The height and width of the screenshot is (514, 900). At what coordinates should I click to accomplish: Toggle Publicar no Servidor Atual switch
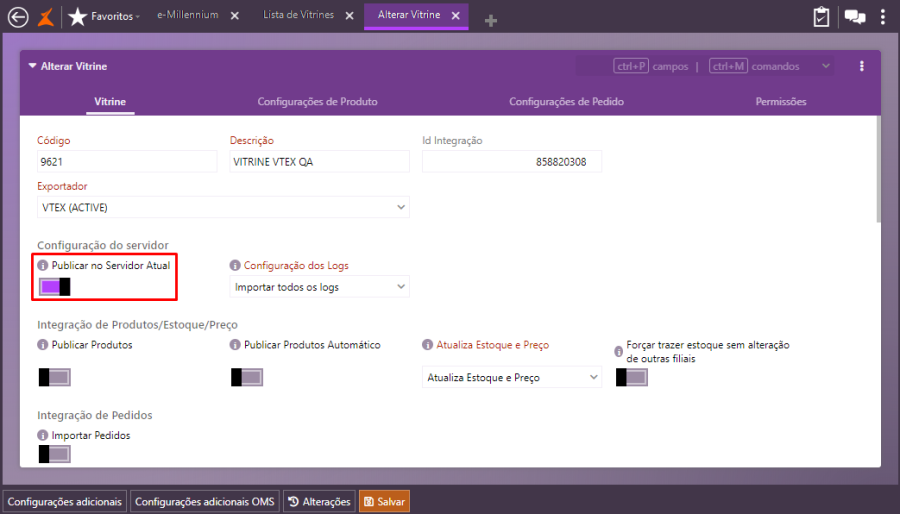point(55,287)
